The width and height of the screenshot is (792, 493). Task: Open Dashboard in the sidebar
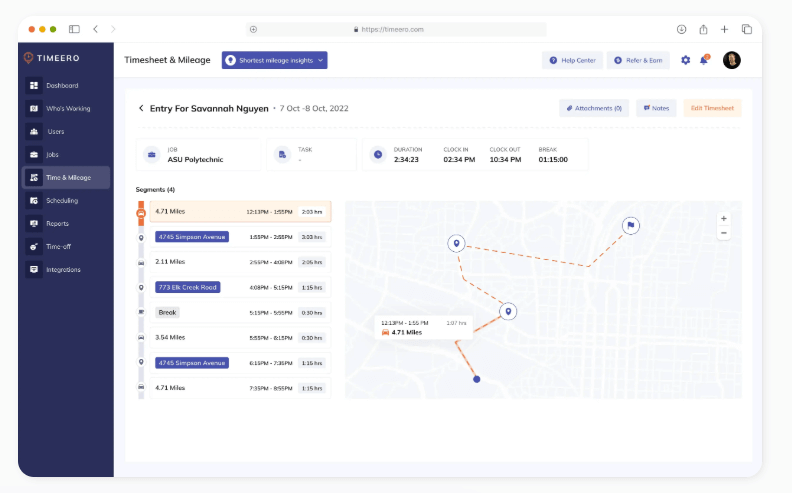pos(61,85)
